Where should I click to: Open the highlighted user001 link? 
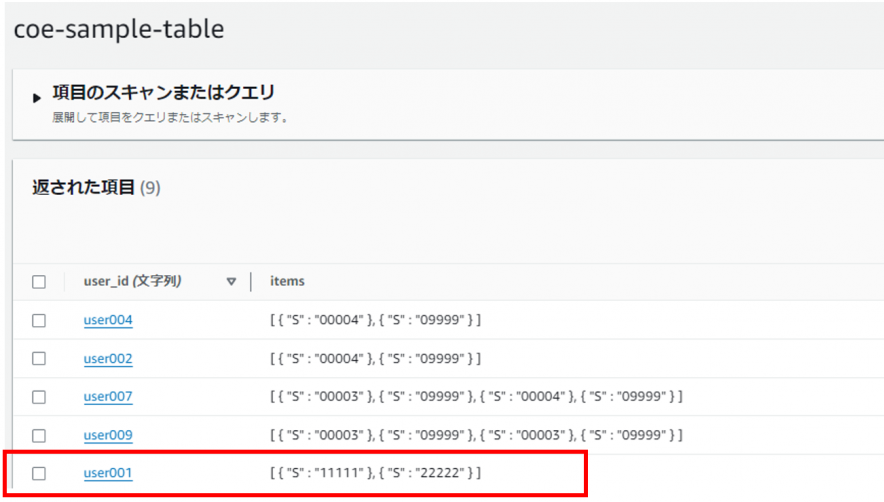(108, 473)
